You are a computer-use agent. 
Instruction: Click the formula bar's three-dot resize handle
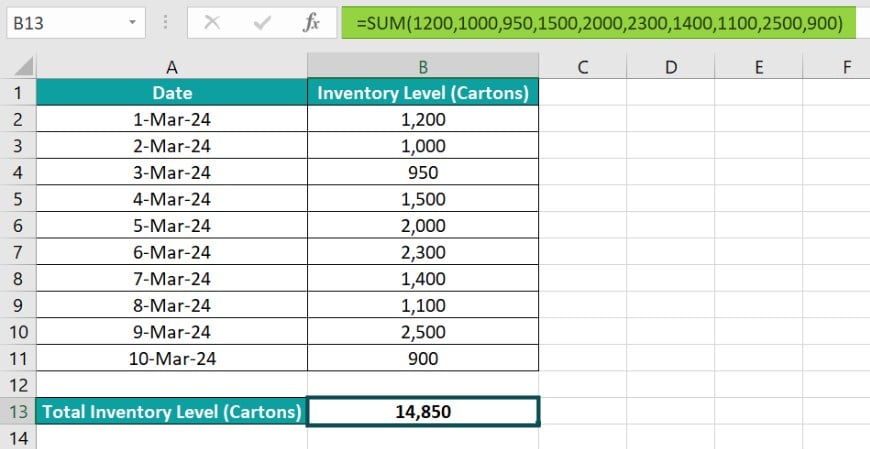pos(166,23)
